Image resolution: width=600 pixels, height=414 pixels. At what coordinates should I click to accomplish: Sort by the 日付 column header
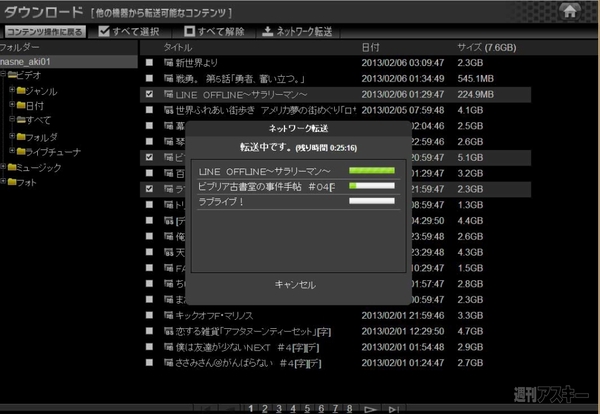tap(370, 47)
